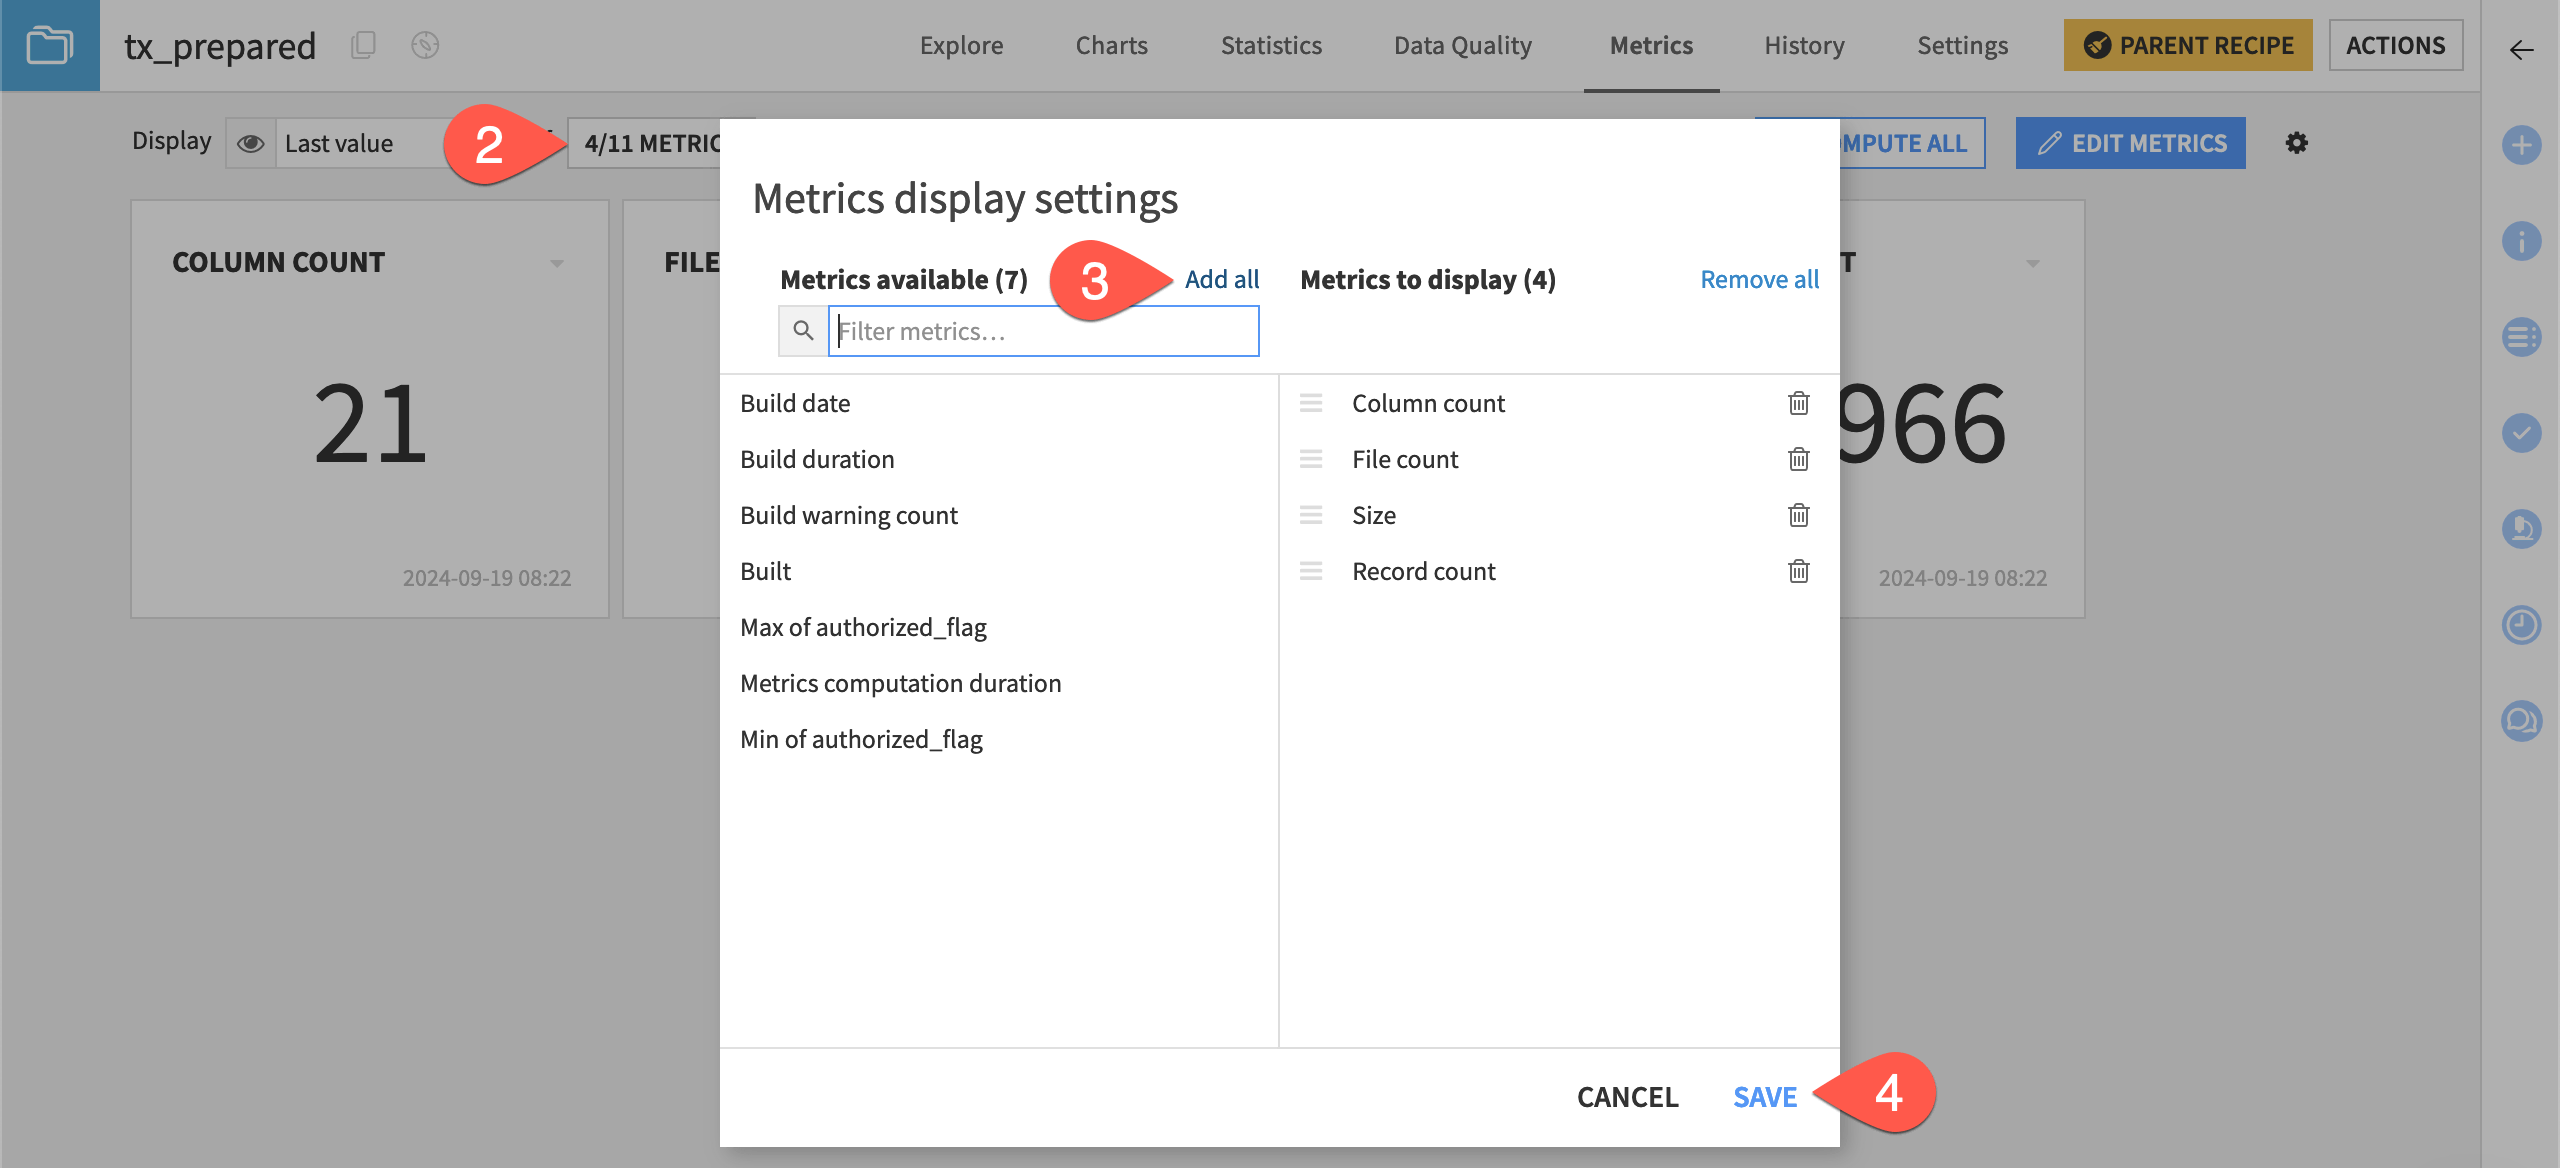Select Build date from available metrics list

[x=795, y=402]
